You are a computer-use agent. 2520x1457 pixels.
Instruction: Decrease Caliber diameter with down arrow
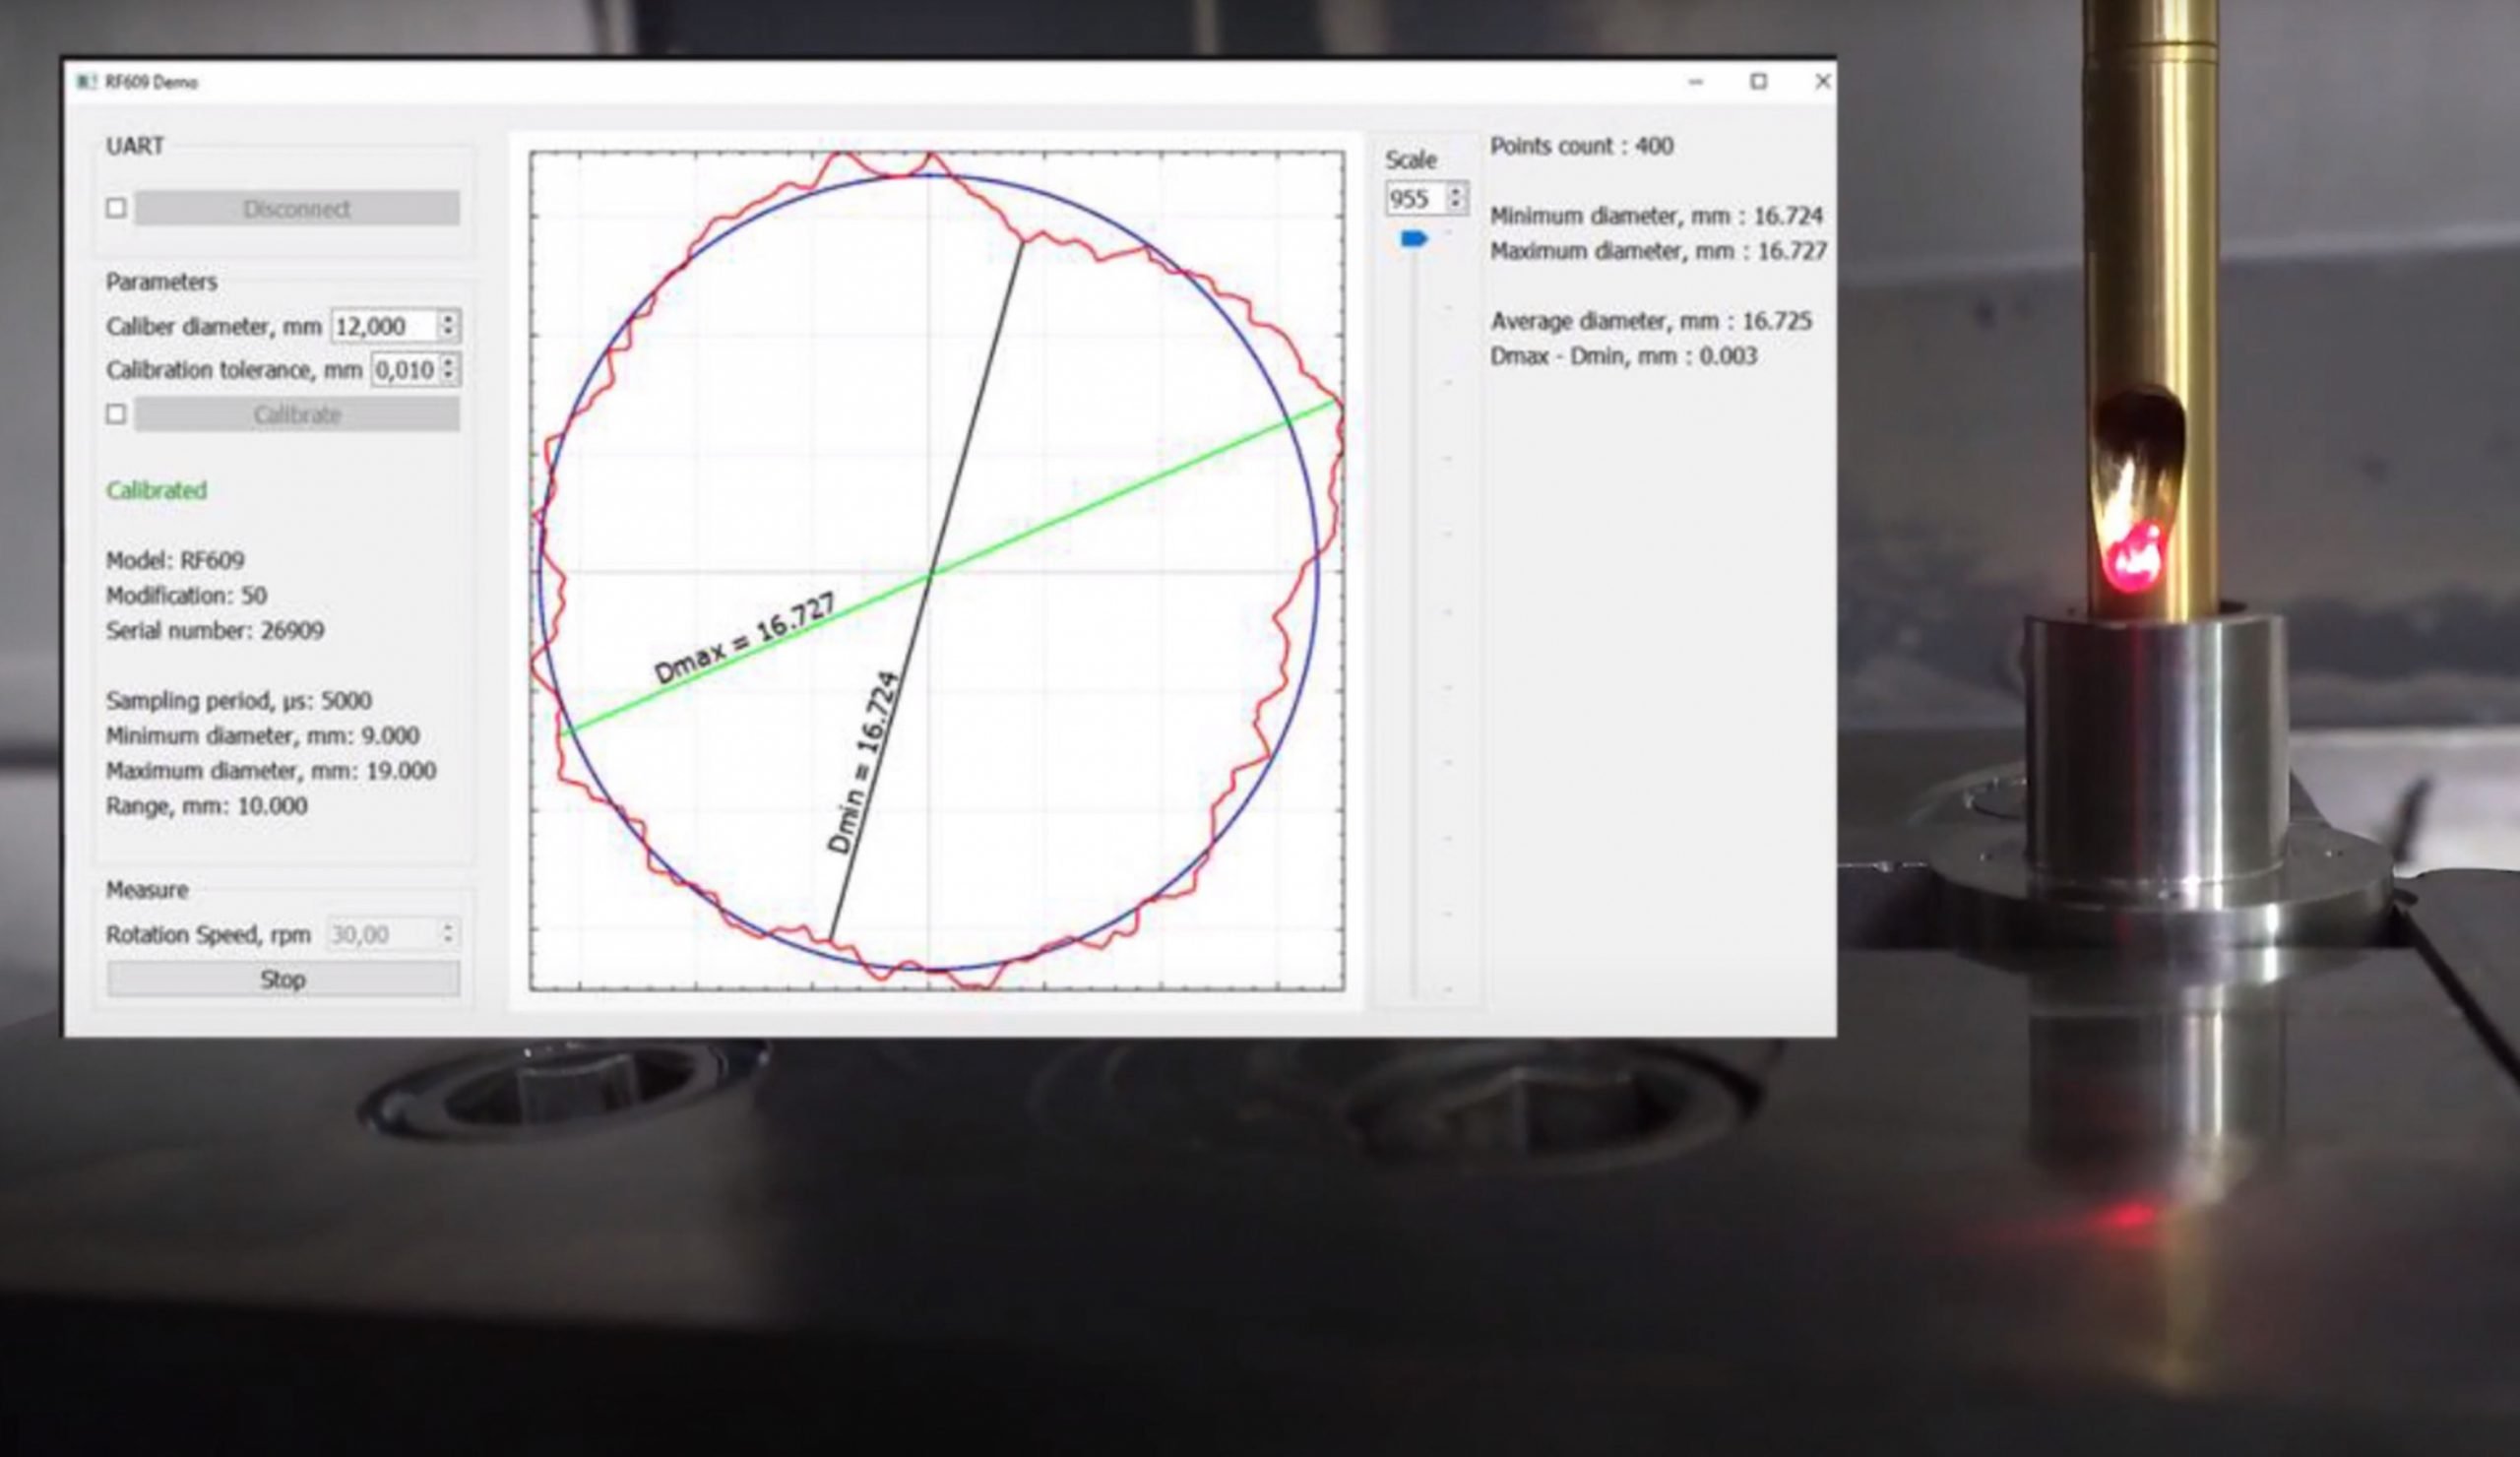tap(448, 332)
